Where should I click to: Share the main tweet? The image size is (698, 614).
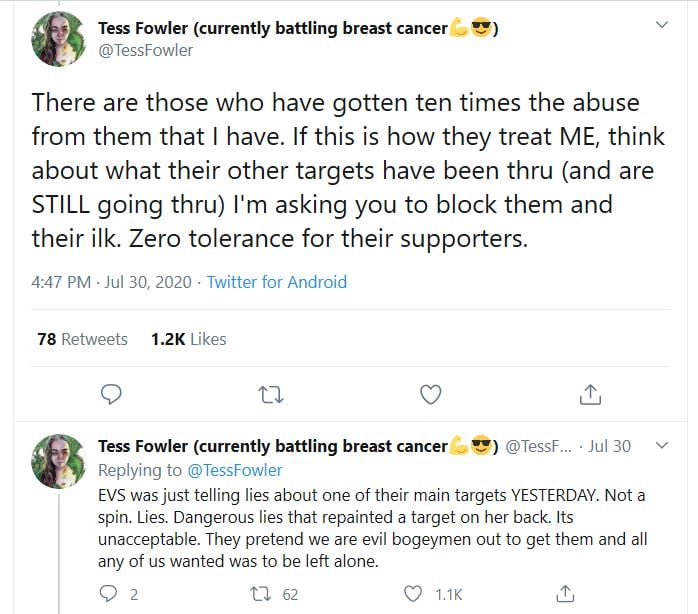pos(590,395)
